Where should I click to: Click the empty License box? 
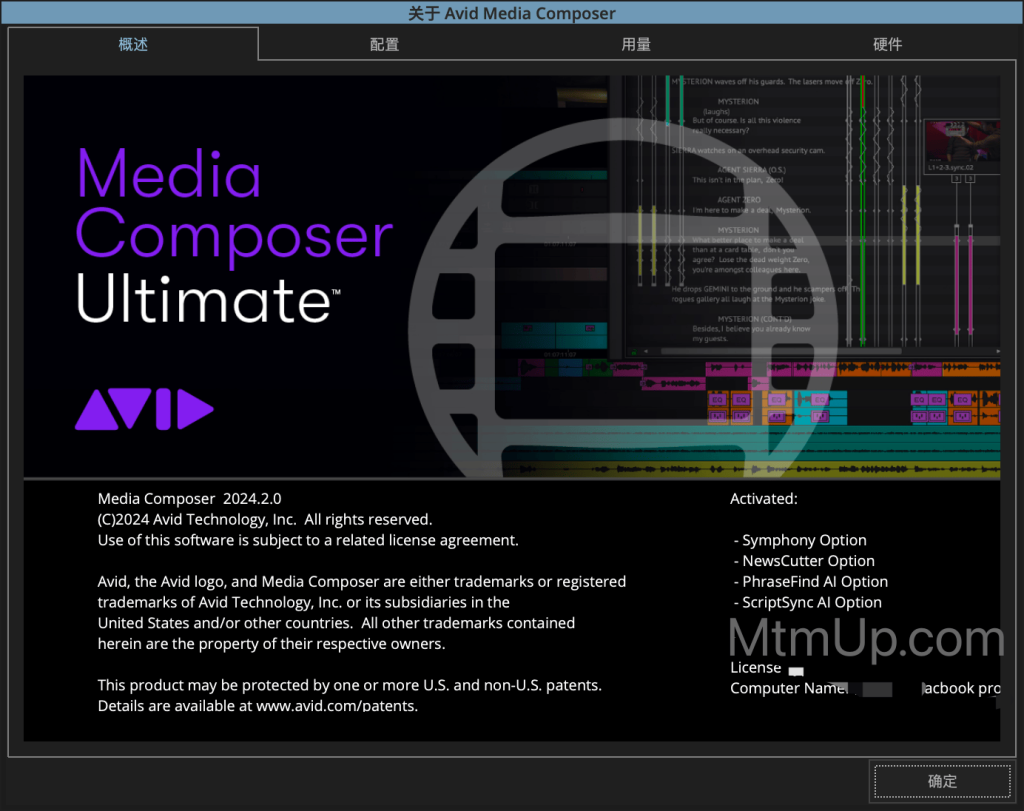(796, 672)
